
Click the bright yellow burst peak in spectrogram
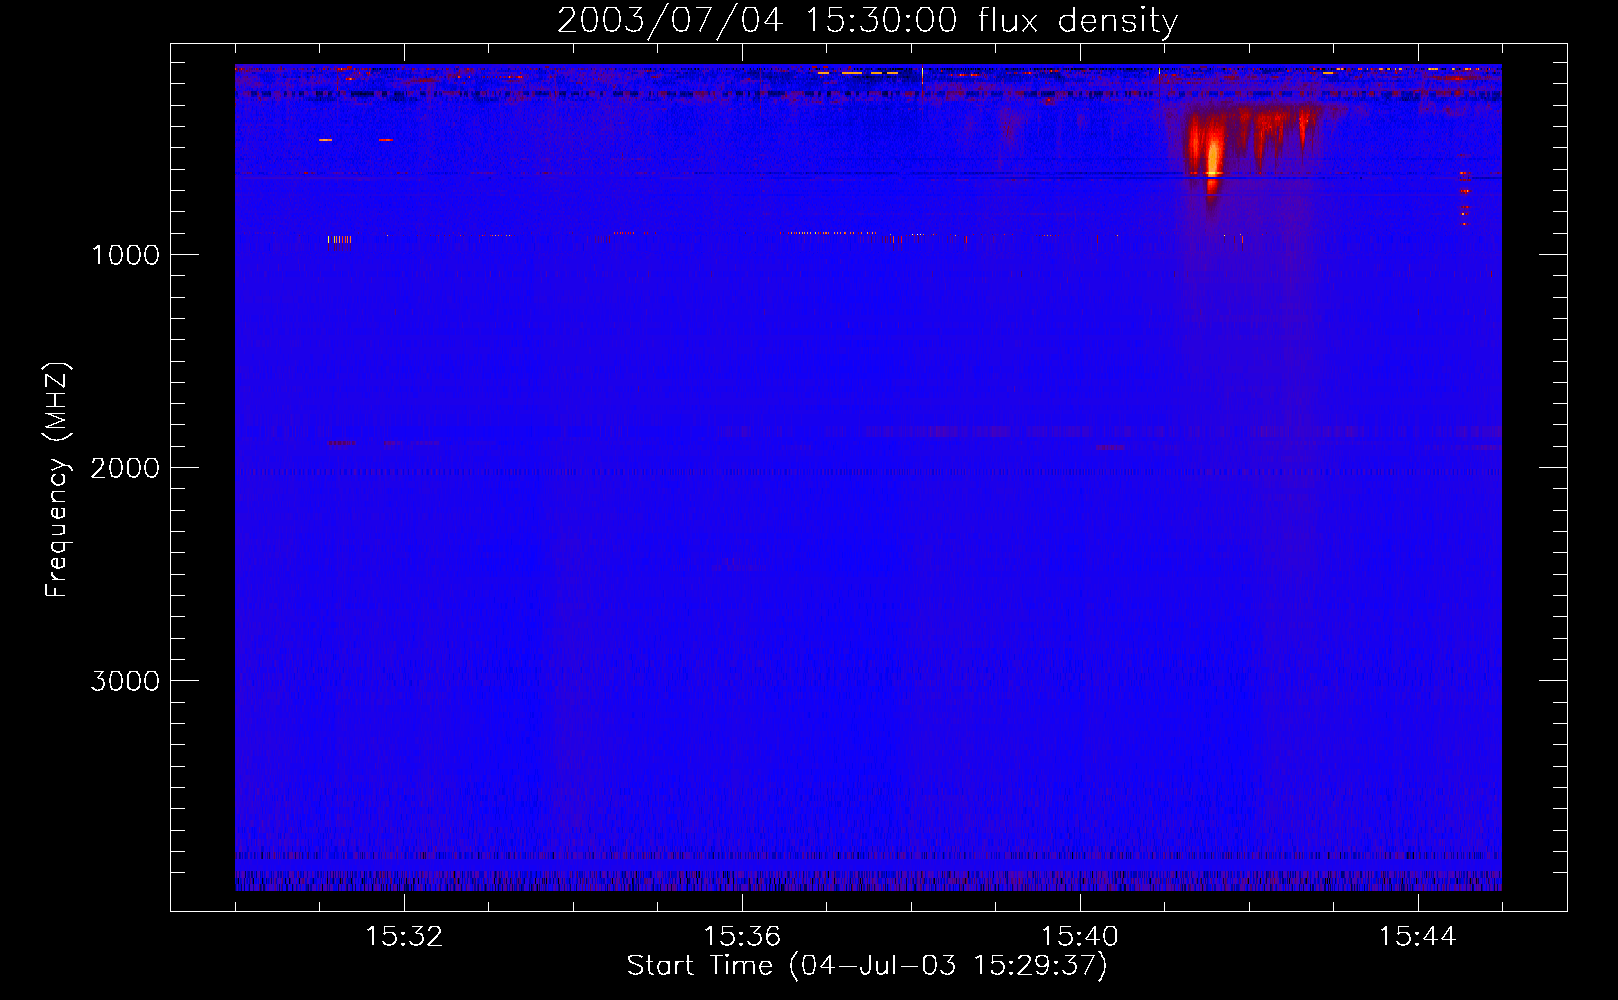click(x=1212, y=158)
